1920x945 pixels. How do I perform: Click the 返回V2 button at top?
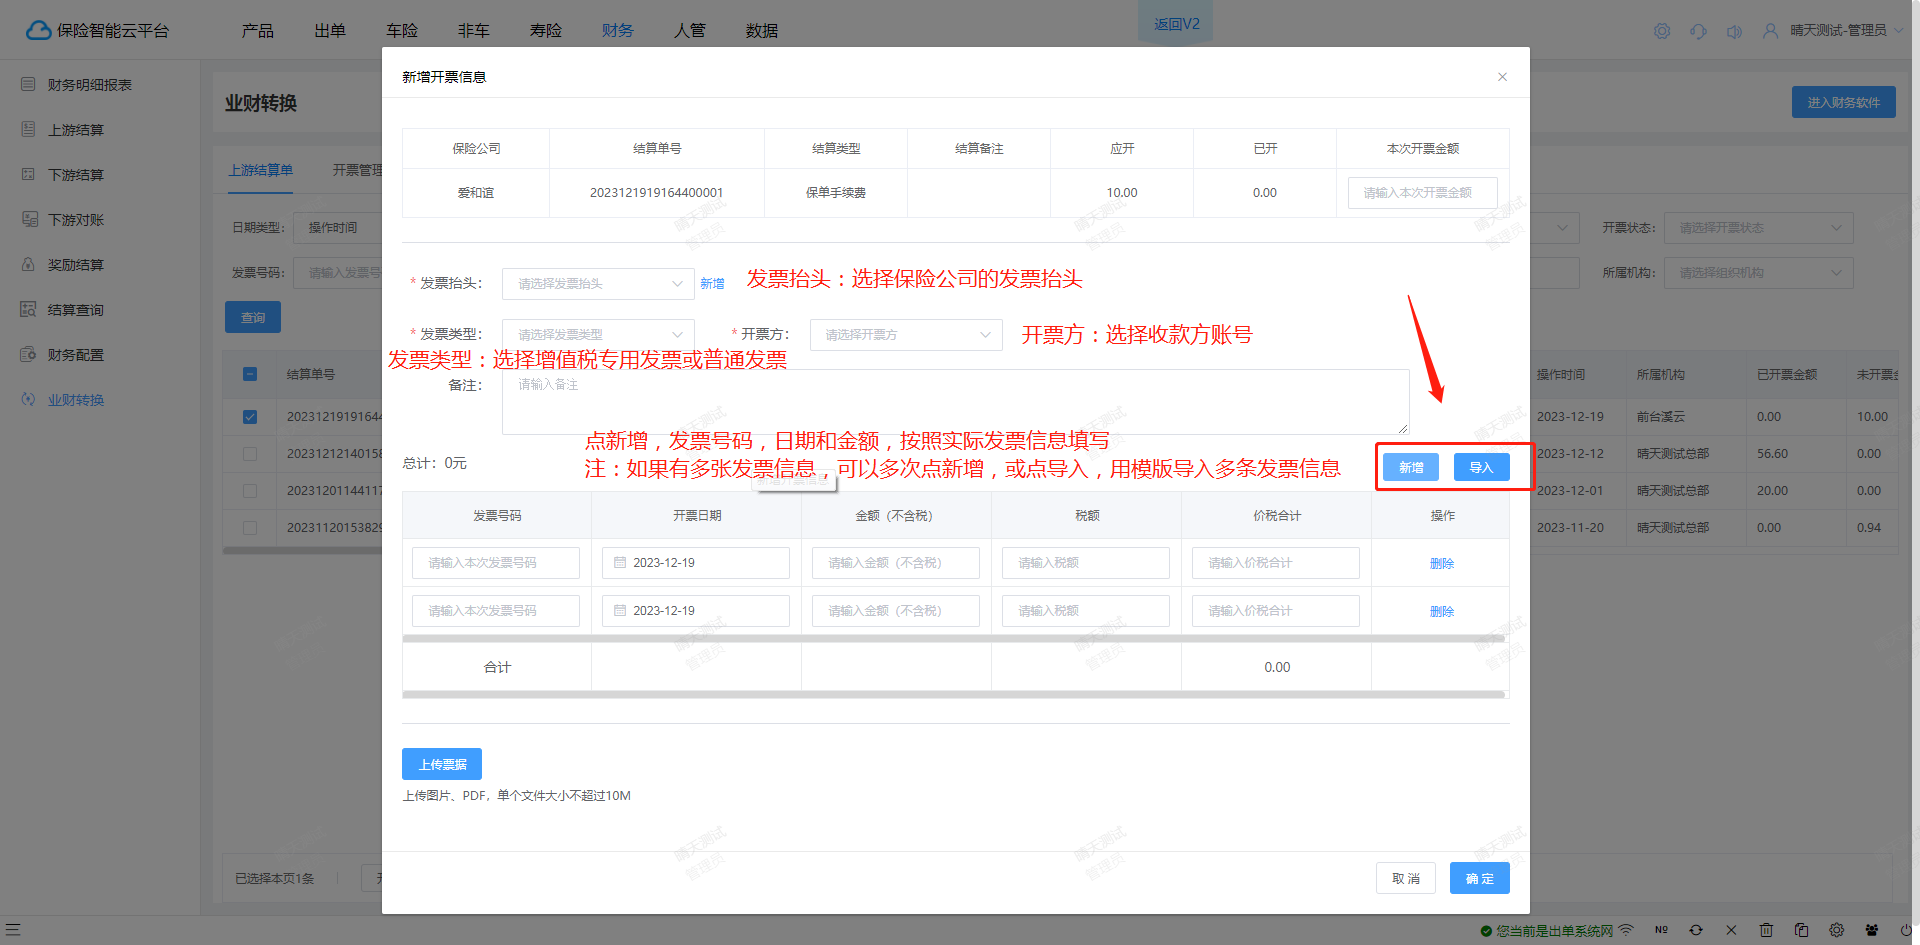tap(1176, 23)
